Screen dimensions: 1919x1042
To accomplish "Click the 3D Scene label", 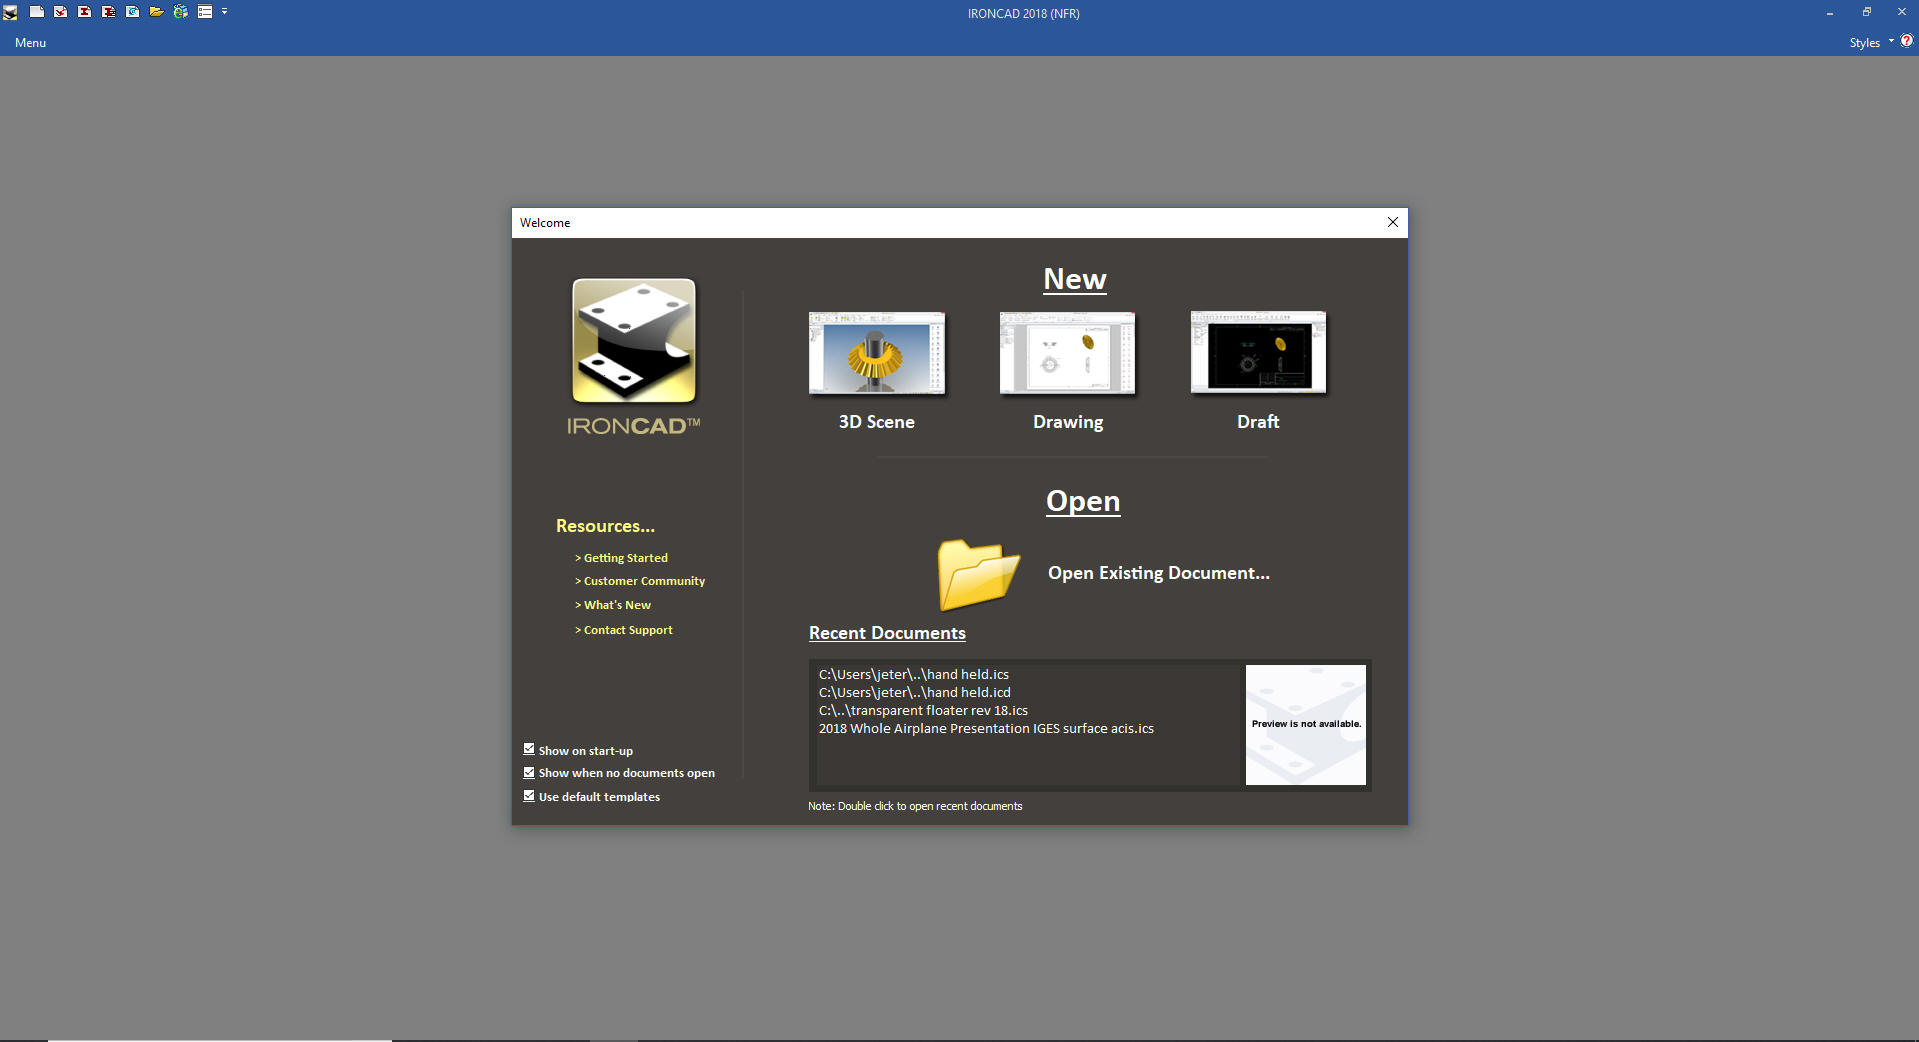I will pyautogui.click(x=877, y=422).
